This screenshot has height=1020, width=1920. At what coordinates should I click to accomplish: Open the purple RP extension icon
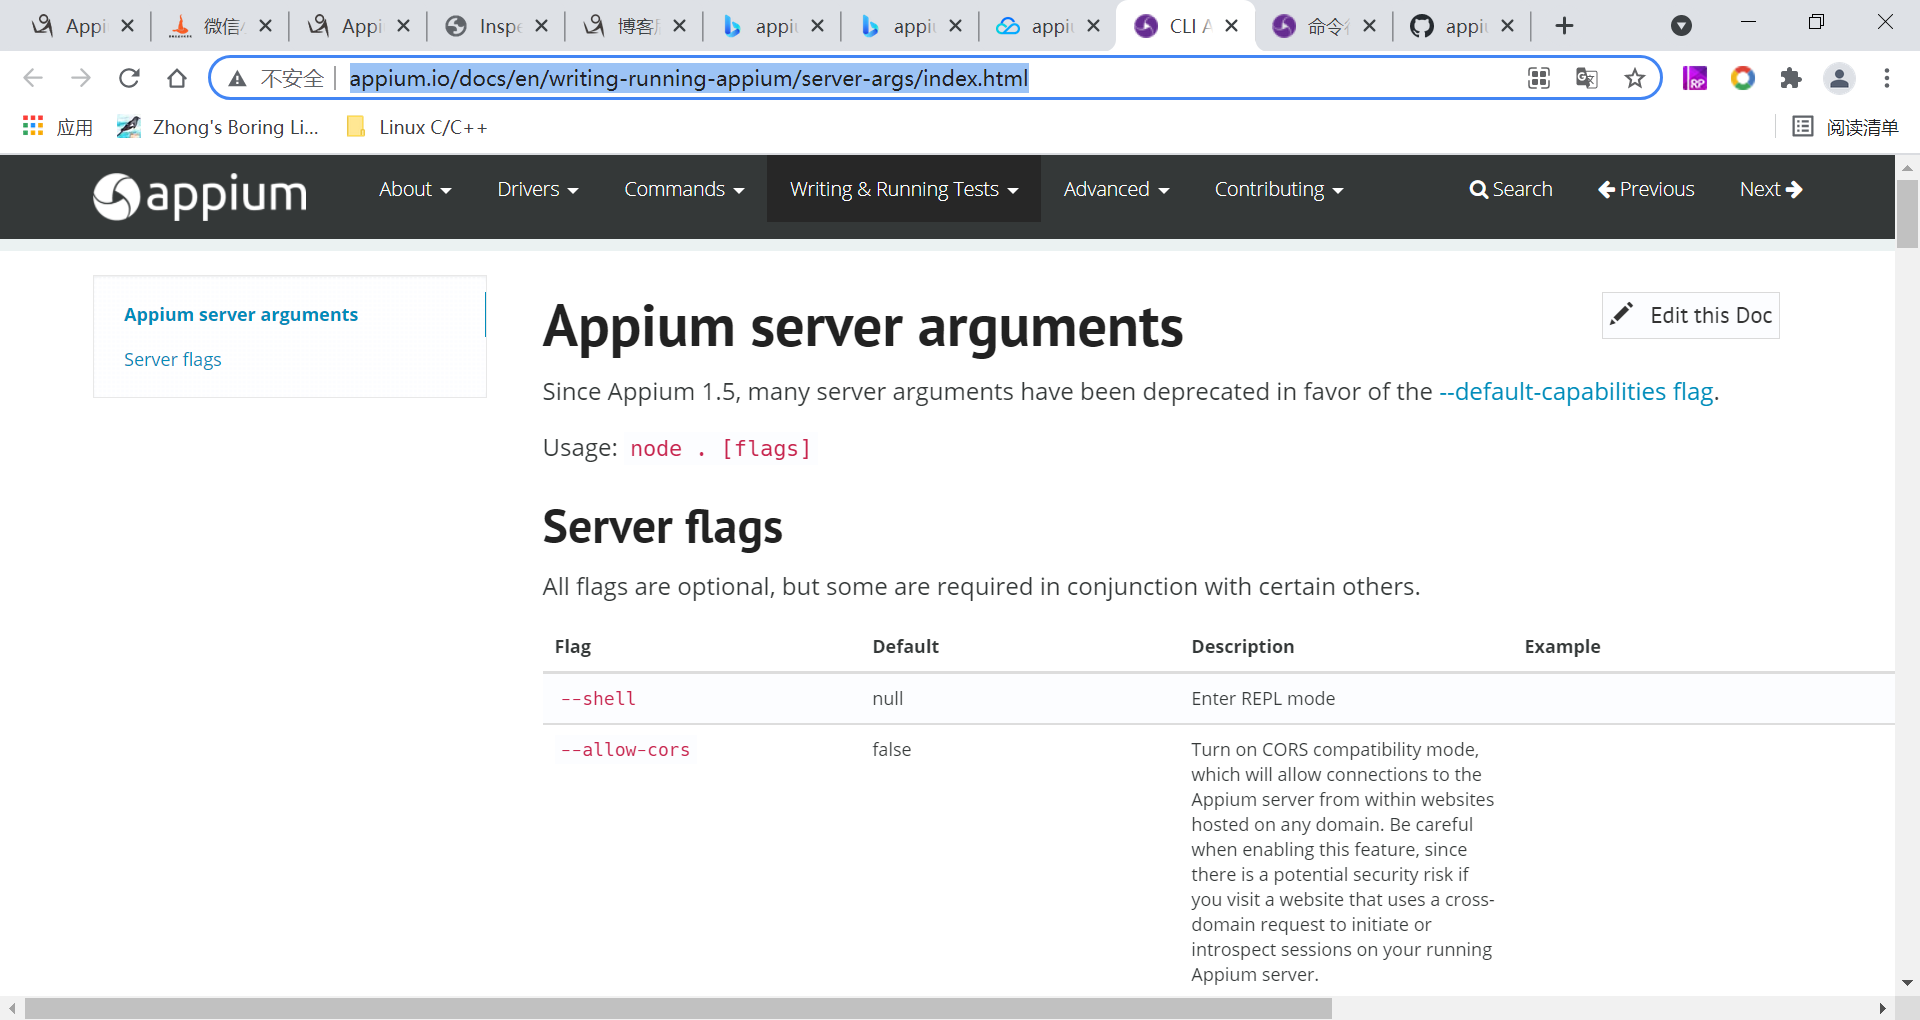pos(1695,78)
